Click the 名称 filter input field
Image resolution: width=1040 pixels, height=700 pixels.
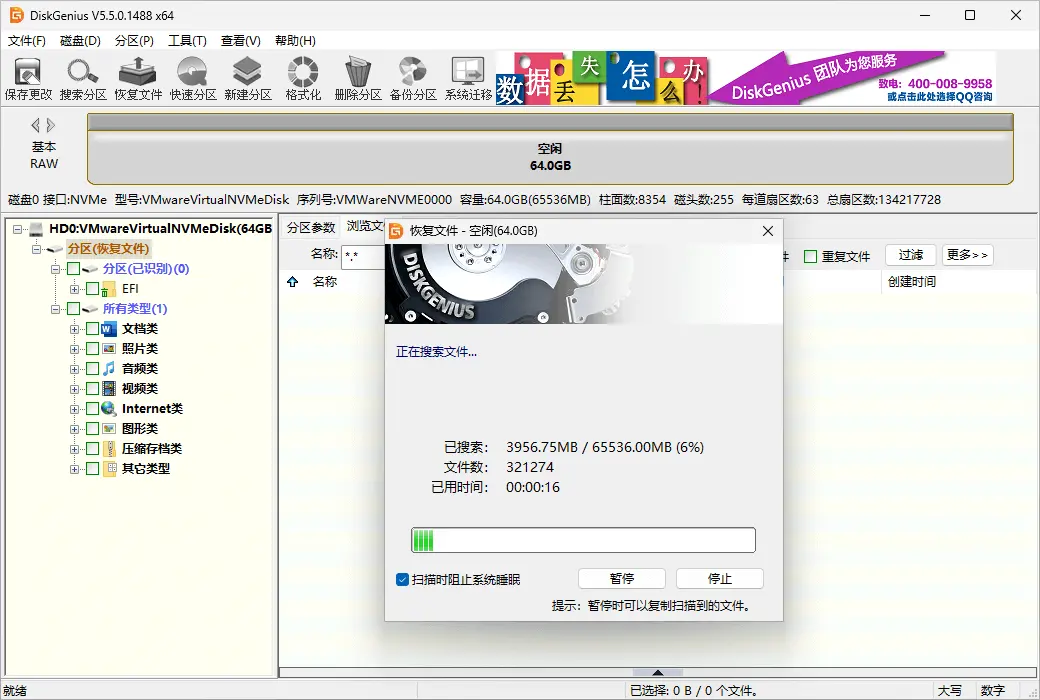tap(363, 256)
